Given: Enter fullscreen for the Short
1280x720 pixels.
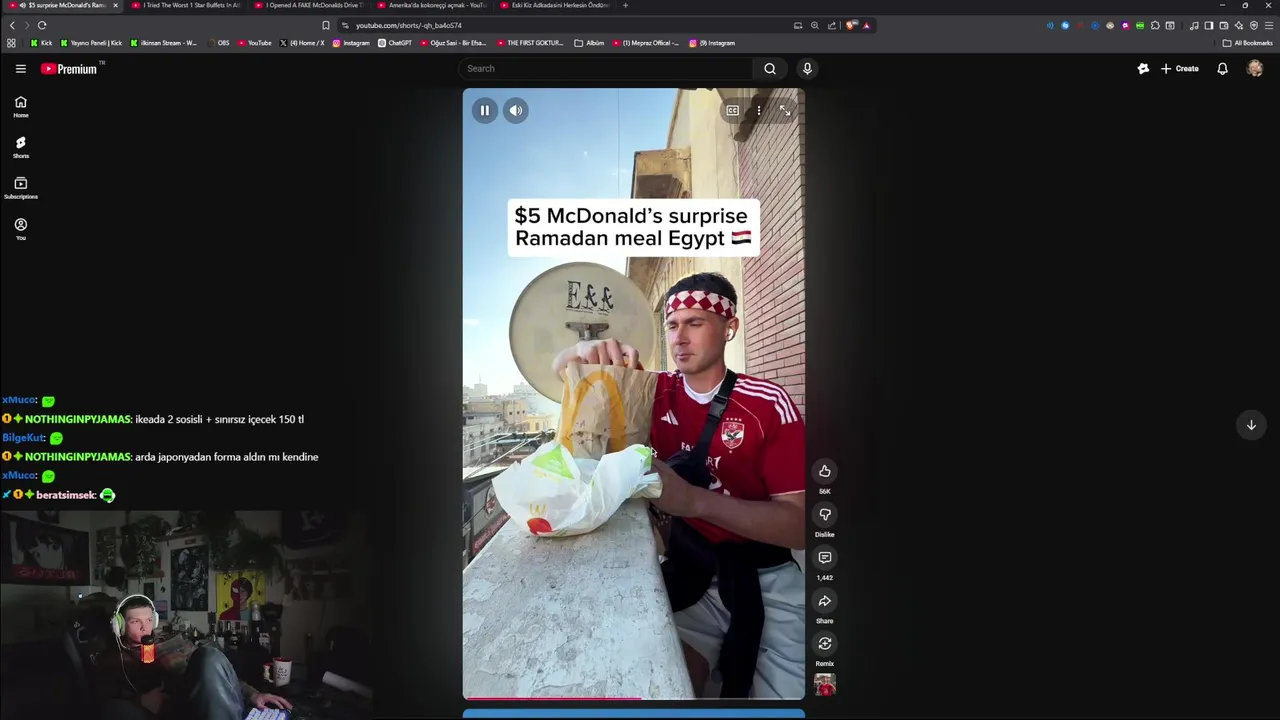Looking at the screenshot, I should point(785,110).
